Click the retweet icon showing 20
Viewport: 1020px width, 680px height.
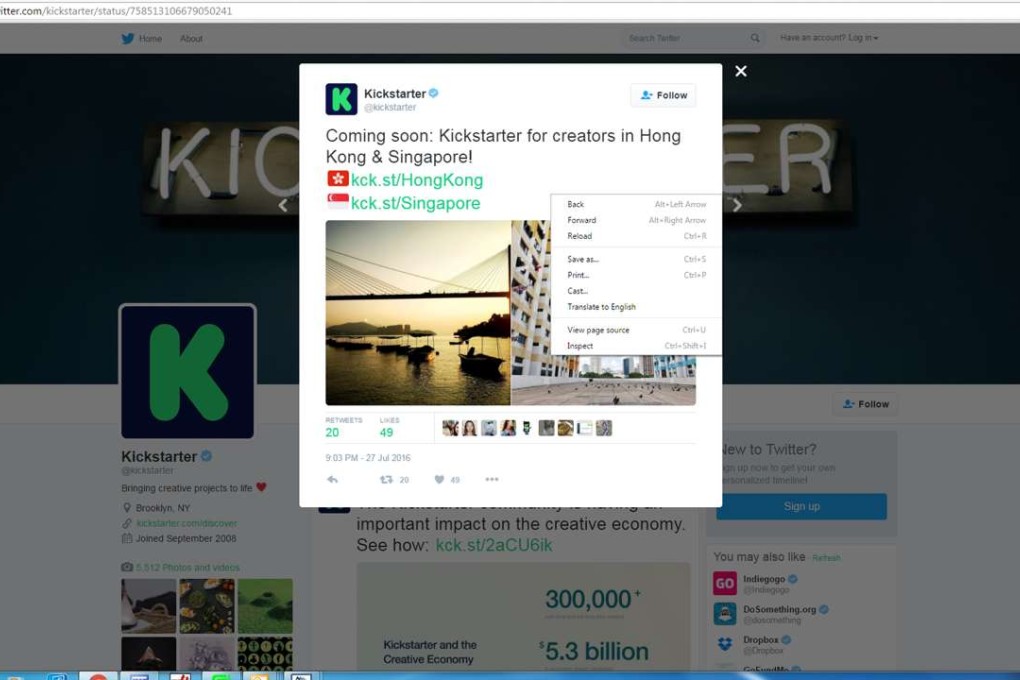tap(389, 479)
